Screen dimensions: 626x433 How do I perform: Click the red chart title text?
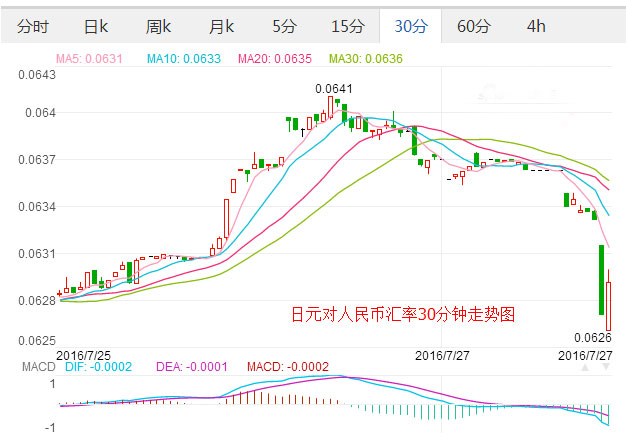coord(402,313)
